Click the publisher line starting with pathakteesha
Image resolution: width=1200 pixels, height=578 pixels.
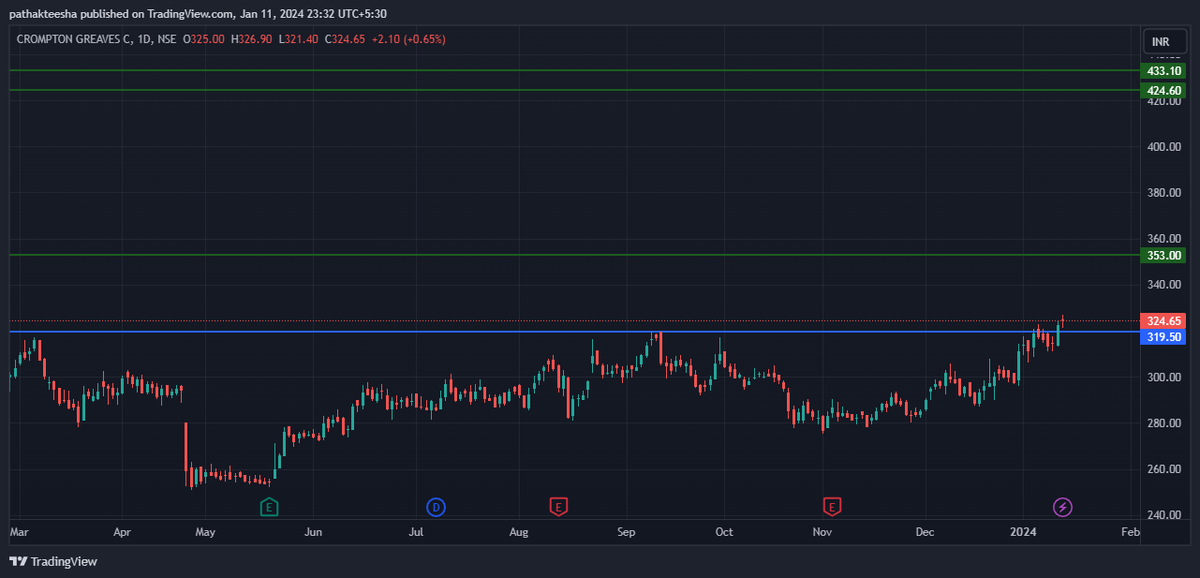pyautogui.click(x=198, y=14)
